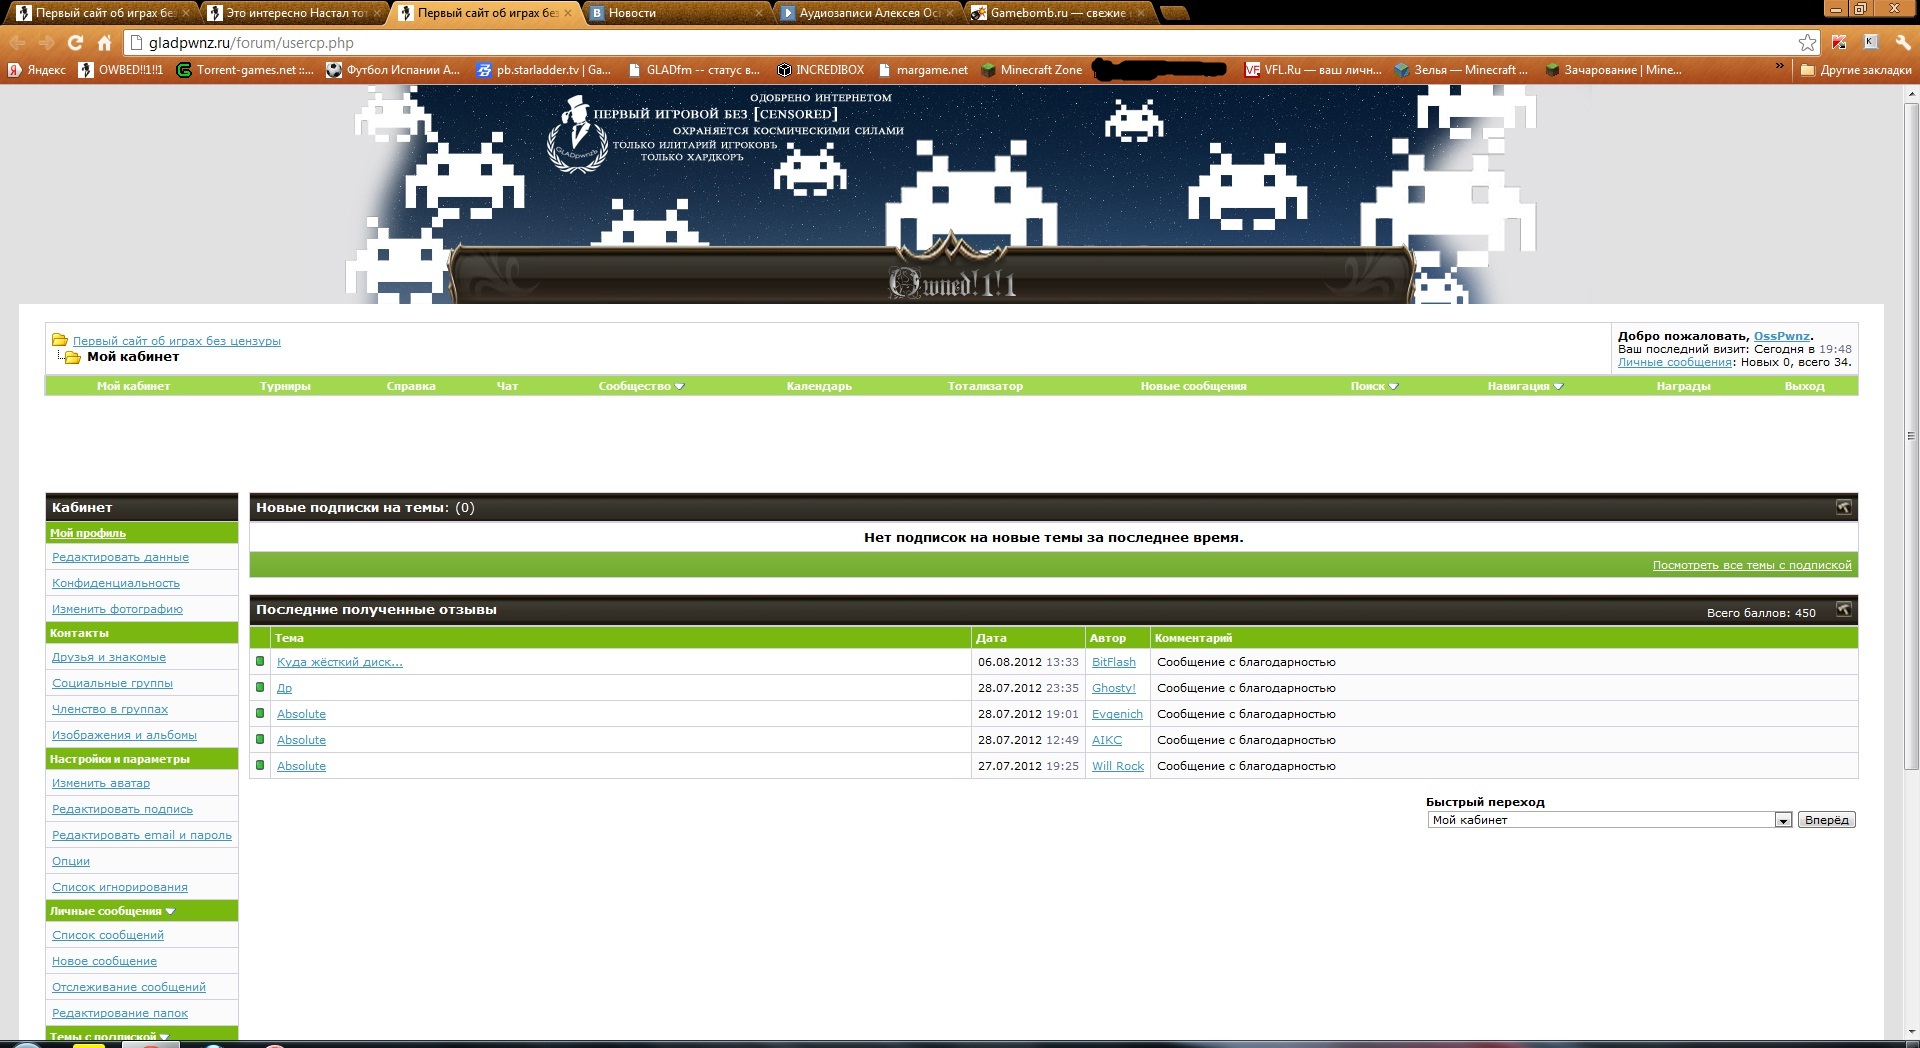The width and height of the screenshot is (1920, 1048).
Task: Click the browser reload icon
Action: (75, 43)
